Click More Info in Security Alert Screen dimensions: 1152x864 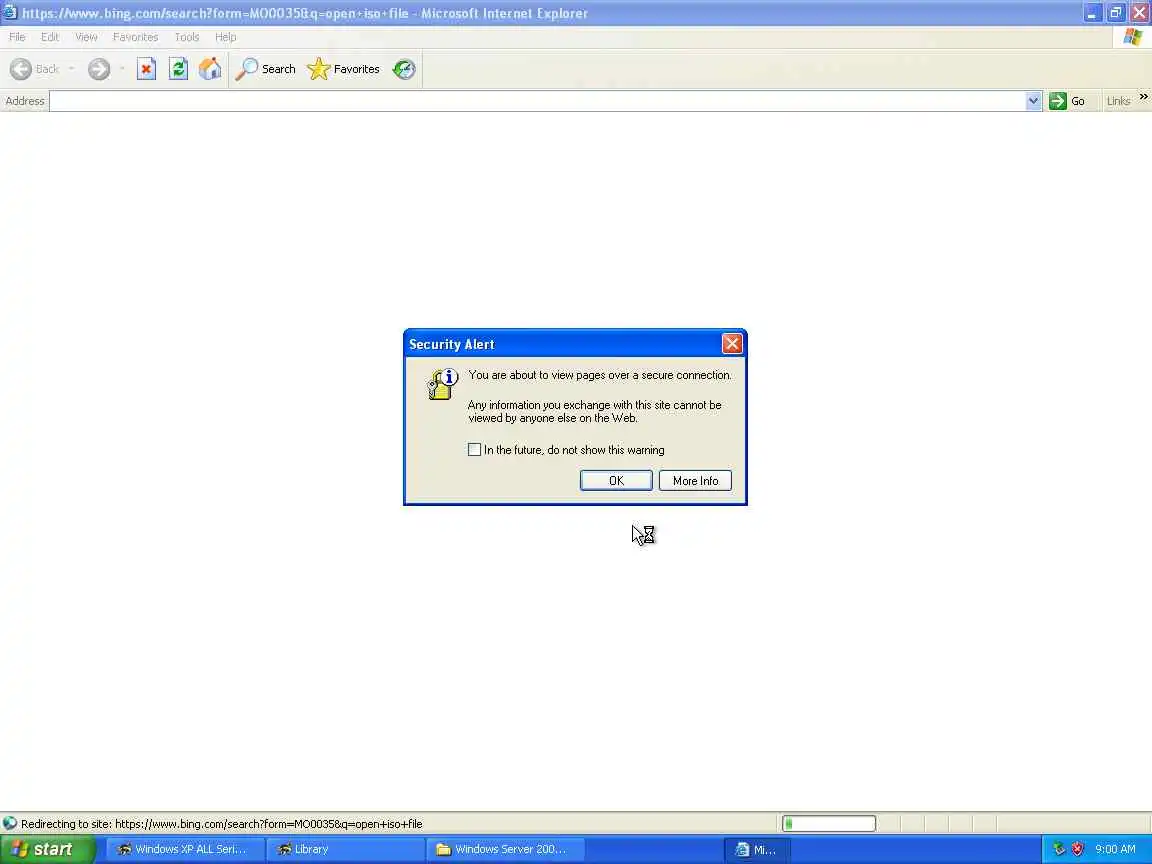pyautogui.click(x=695, y=480)
